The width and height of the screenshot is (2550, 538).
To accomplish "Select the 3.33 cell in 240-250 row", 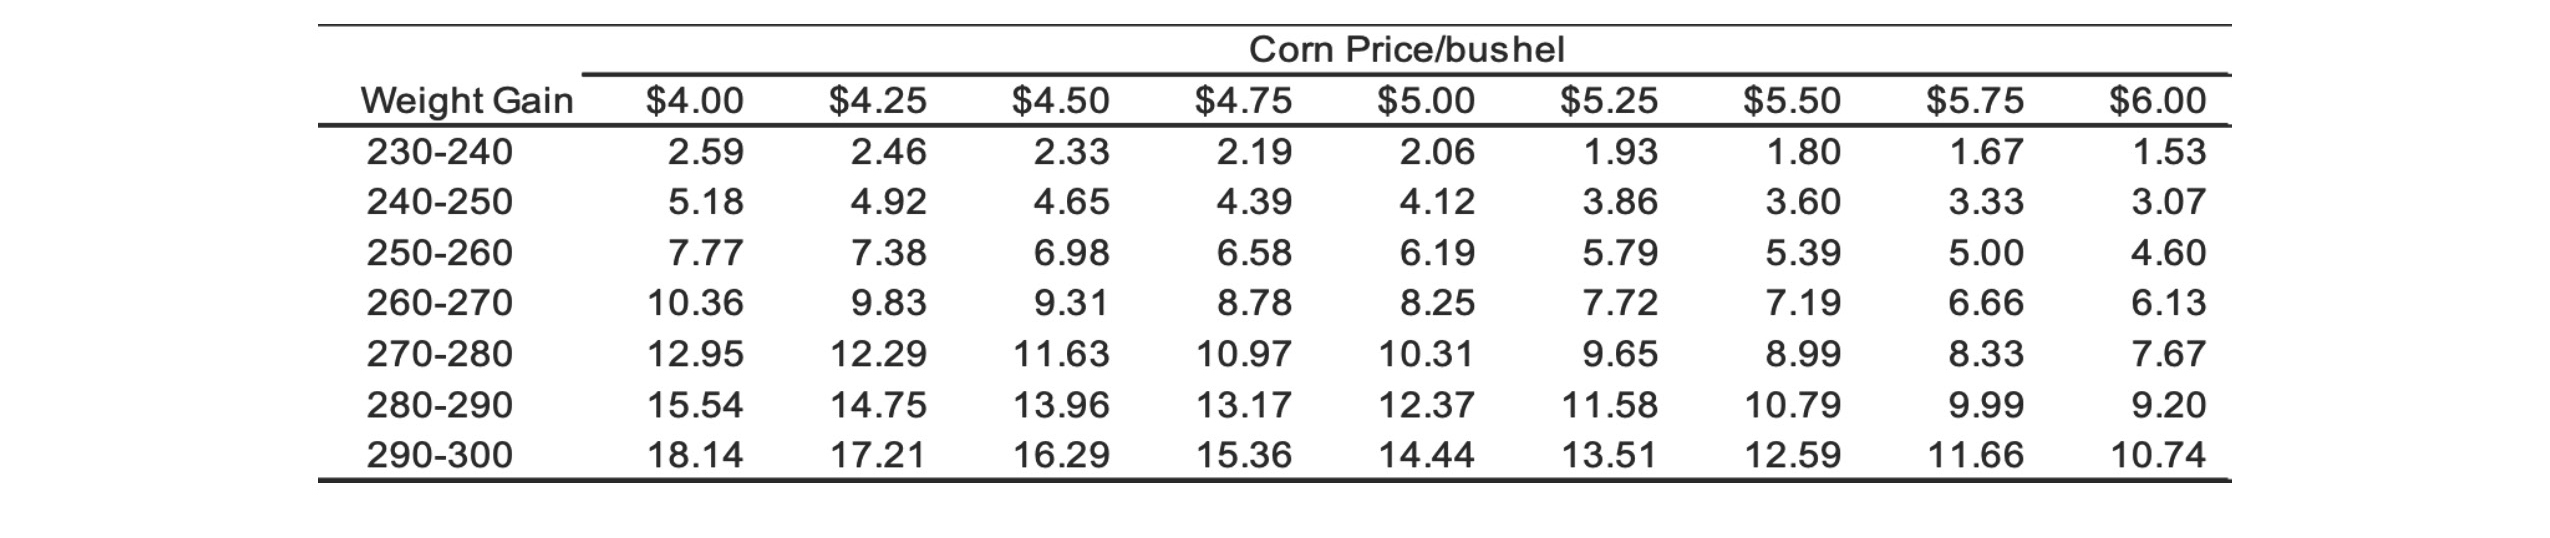I will (x=1985, y=202).
